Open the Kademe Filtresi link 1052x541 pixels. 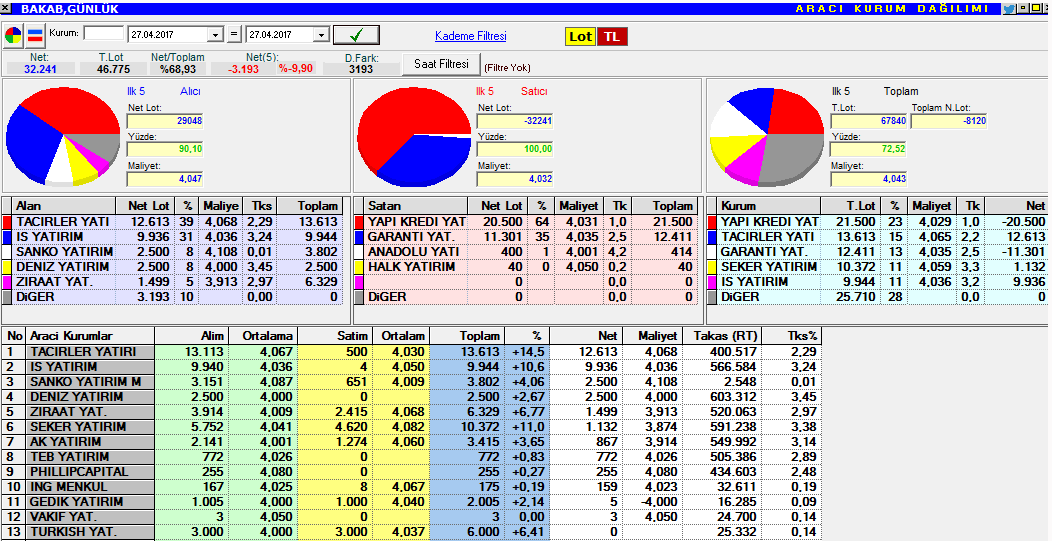click(470, 36)
